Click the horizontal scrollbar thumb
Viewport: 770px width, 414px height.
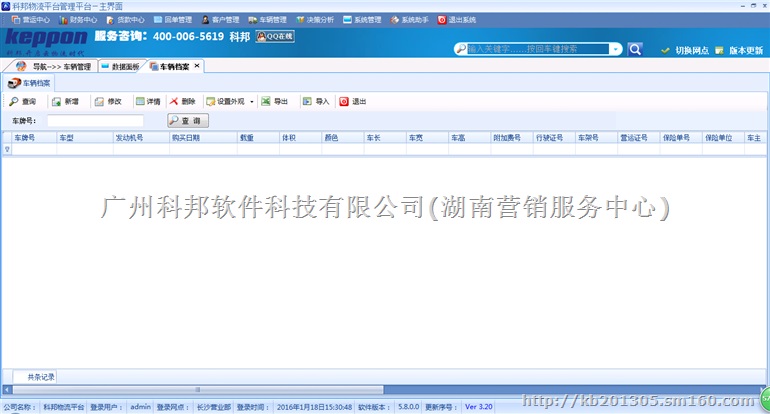(x=198, y=390)
